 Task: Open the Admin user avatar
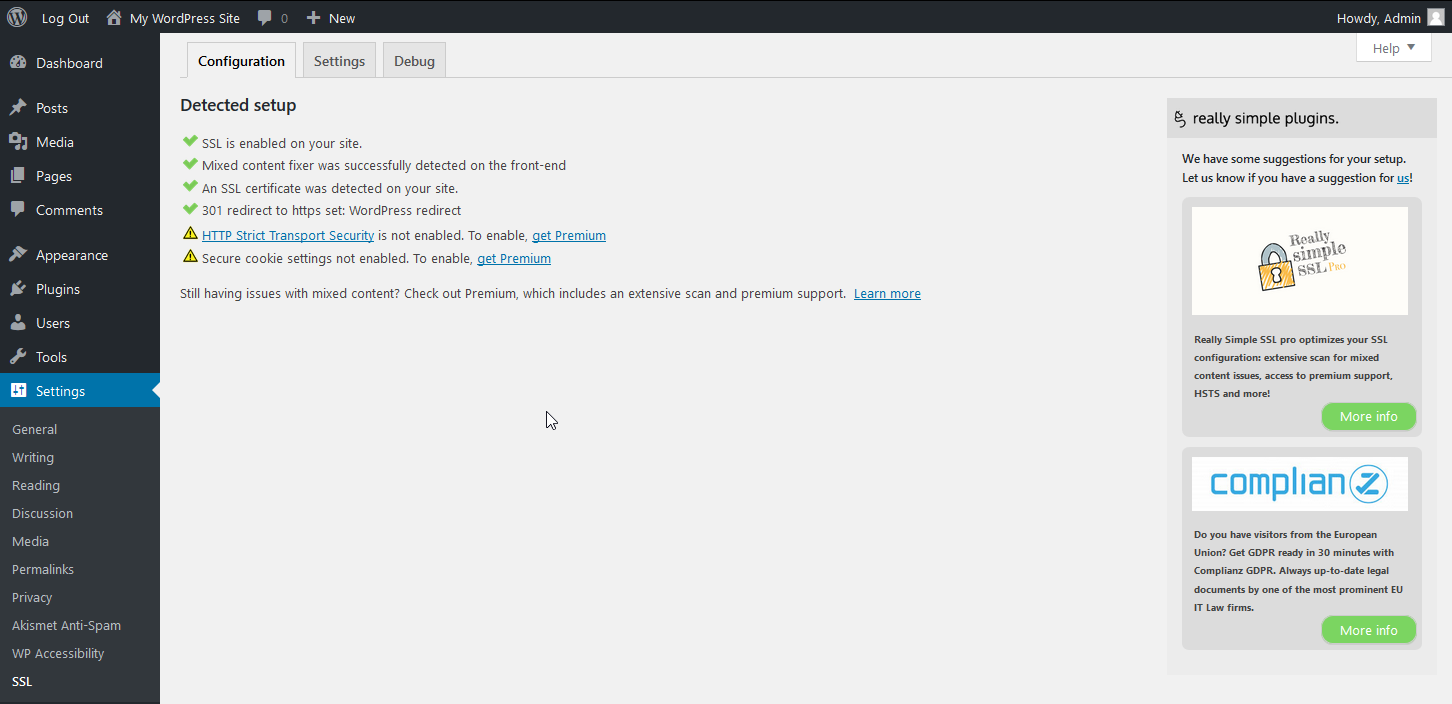(x=1435, y=17)
